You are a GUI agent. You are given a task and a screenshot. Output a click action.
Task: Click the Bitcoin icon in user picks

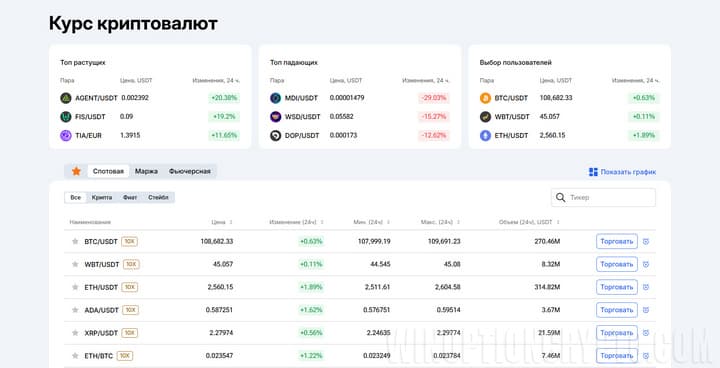click(x=485, y=98)
